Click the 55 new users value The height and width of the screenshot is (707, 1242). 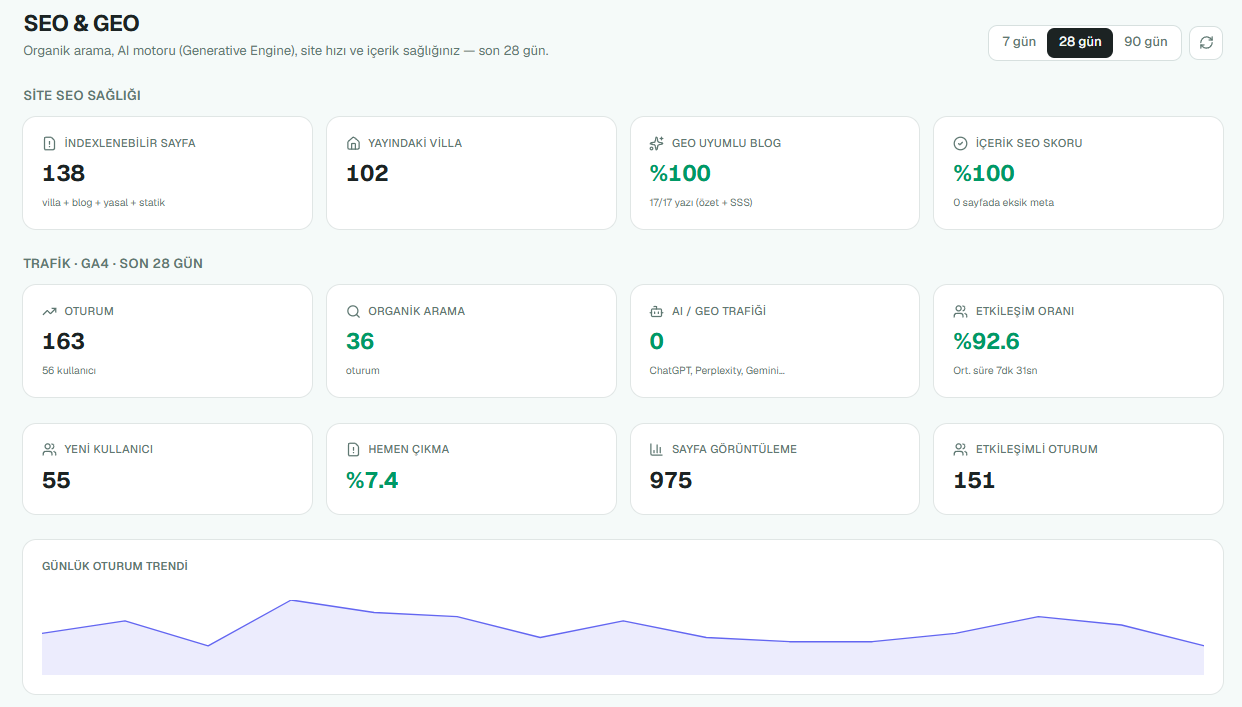56,480
